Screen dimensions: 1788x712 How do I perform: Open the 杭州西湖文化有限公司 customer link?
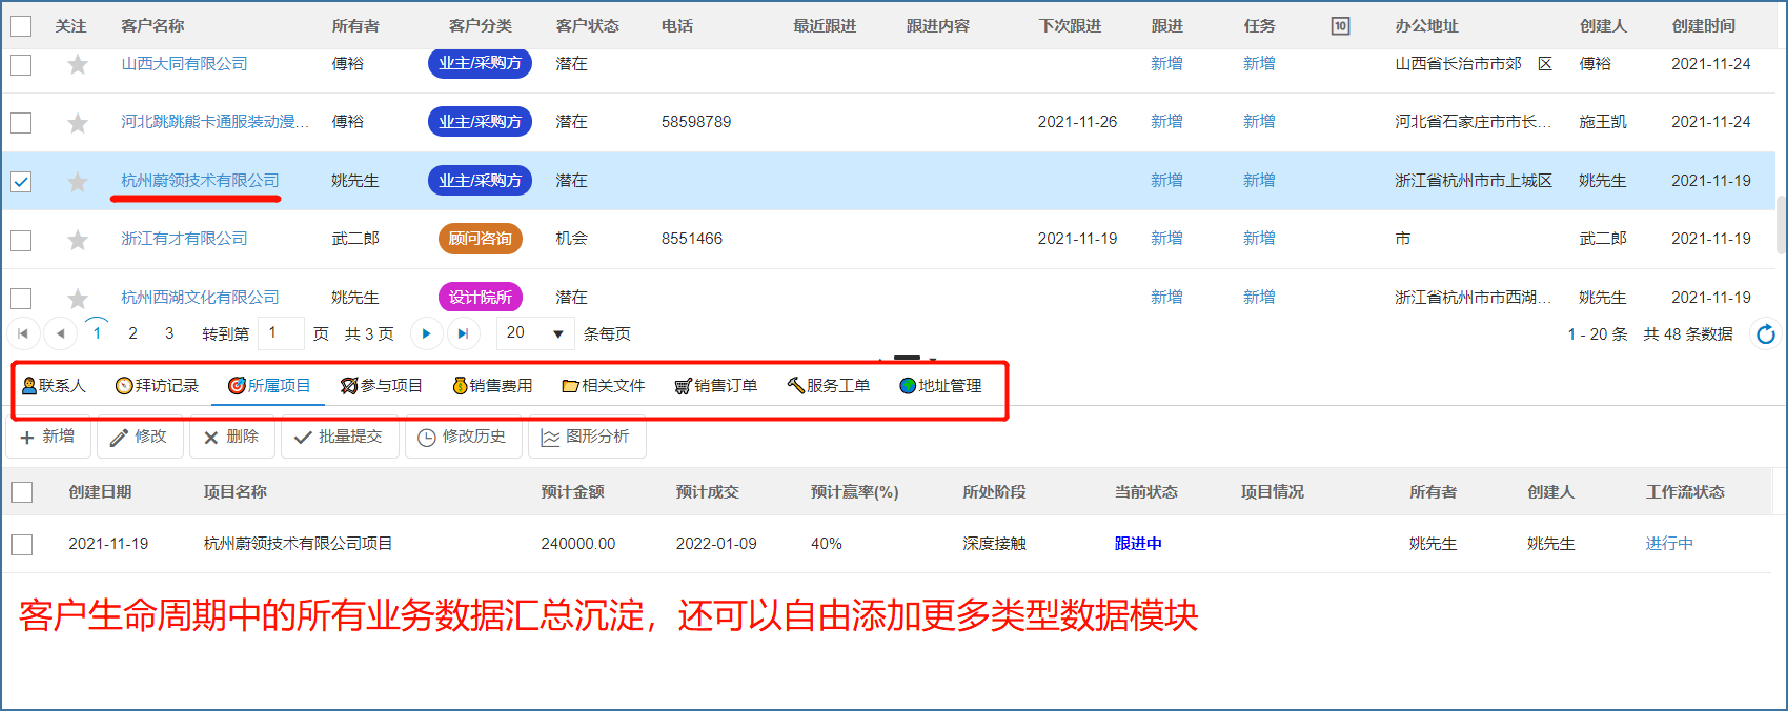200,297
